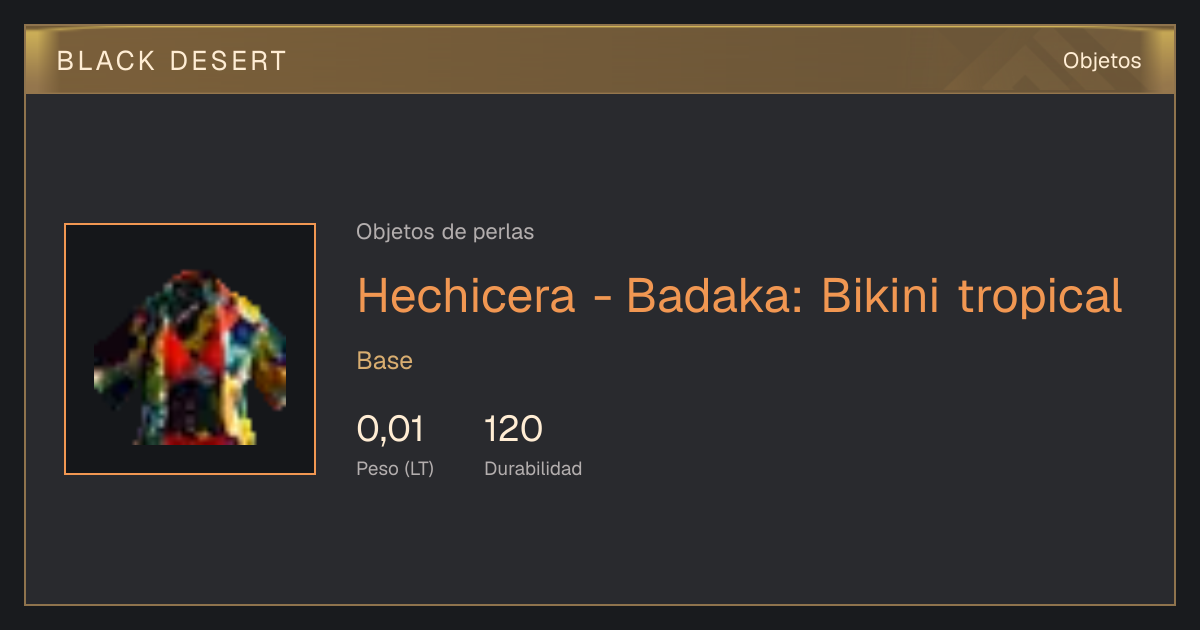Click the 0,01 weight value
Screen dimensions: 1200x630
tap(390, 429)
